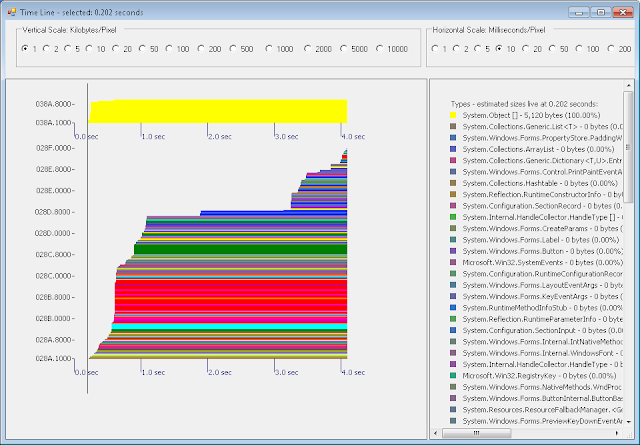Select vertical scale 2 radio button
Viewport: 640px width, 445px height.
click(x=47, y=49)
